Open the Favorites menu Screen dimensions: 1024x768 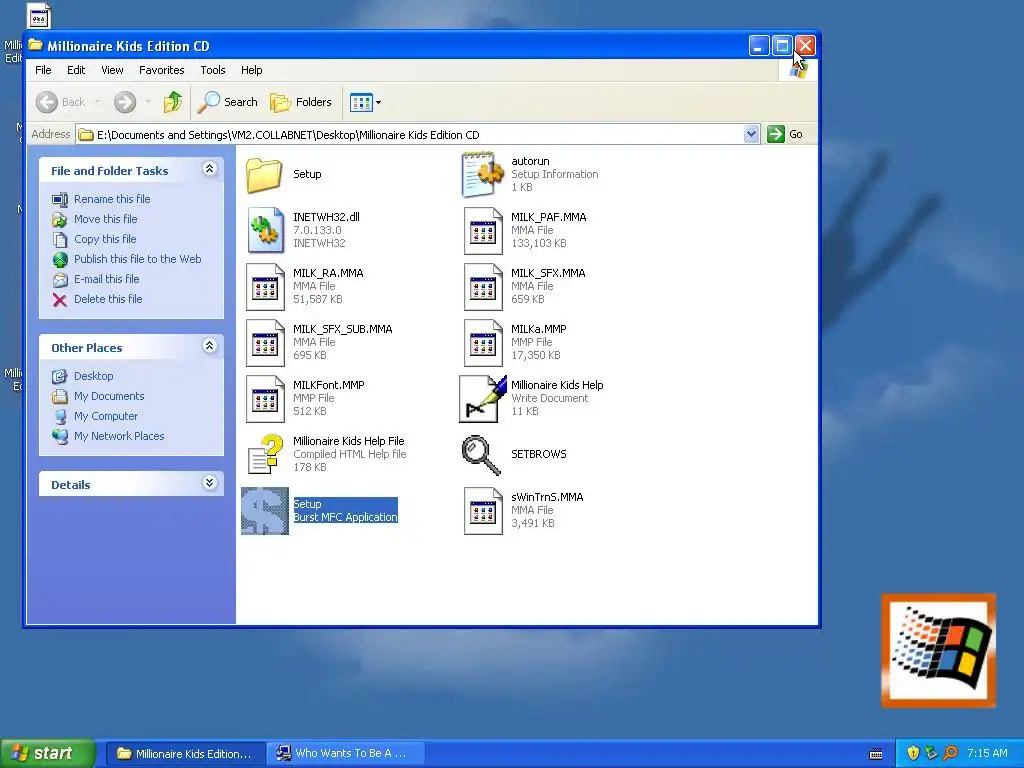pyautogui.click(x=161, y=70)
